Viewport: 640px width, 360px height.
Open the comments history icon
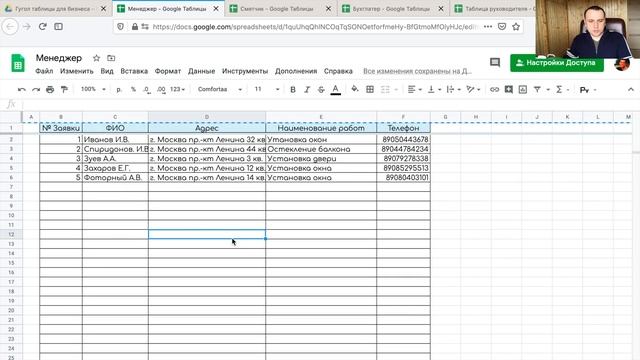pos(495,62)
